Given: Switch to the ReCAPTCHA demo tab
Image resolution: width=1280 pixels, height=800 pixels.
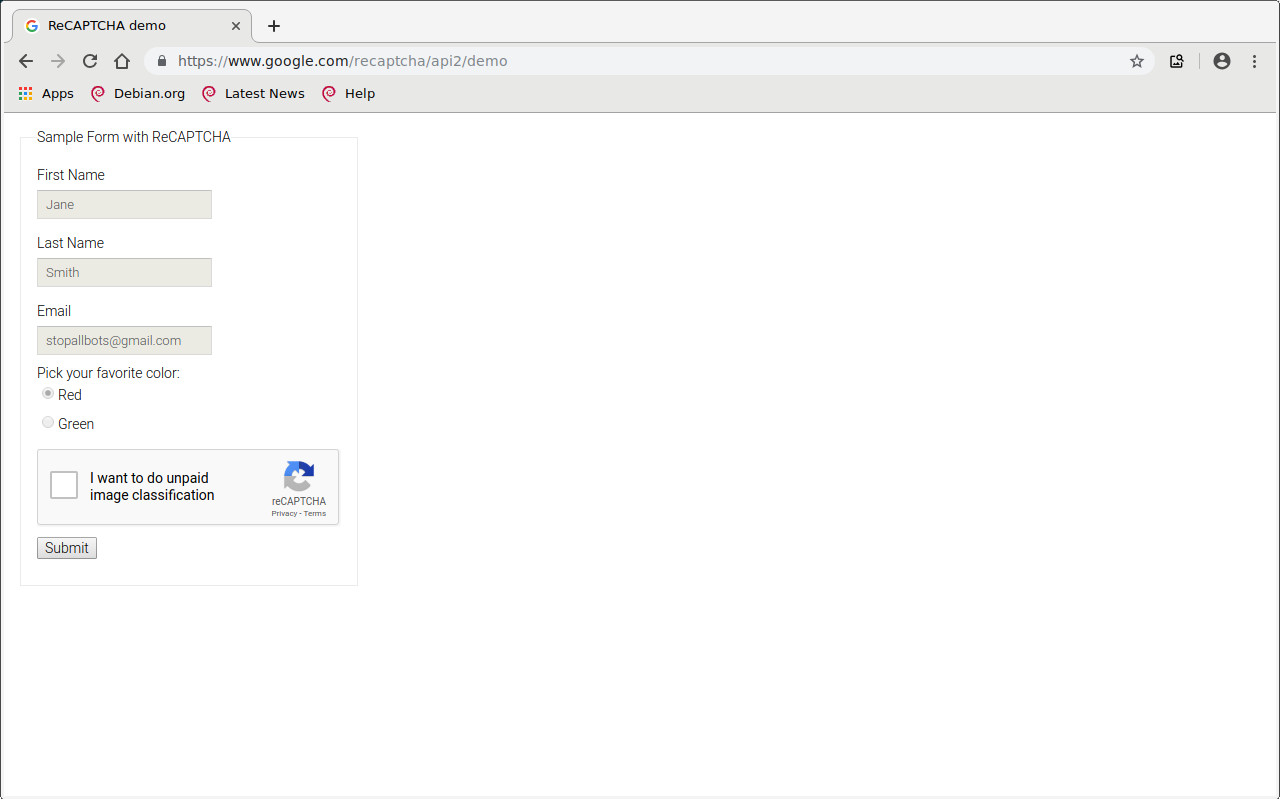Looking at the screenshot, I should (120, 26).
